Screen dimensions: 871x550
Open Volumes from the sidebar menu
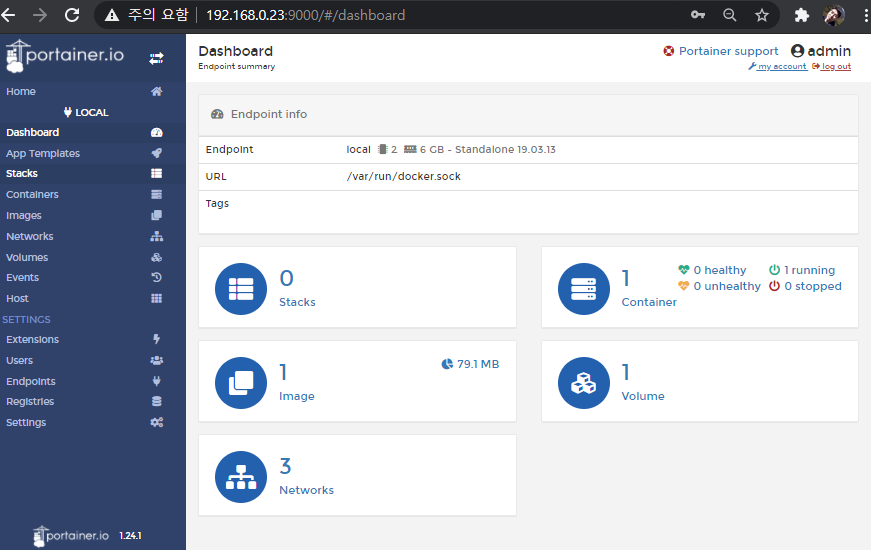tap(27, 257)
